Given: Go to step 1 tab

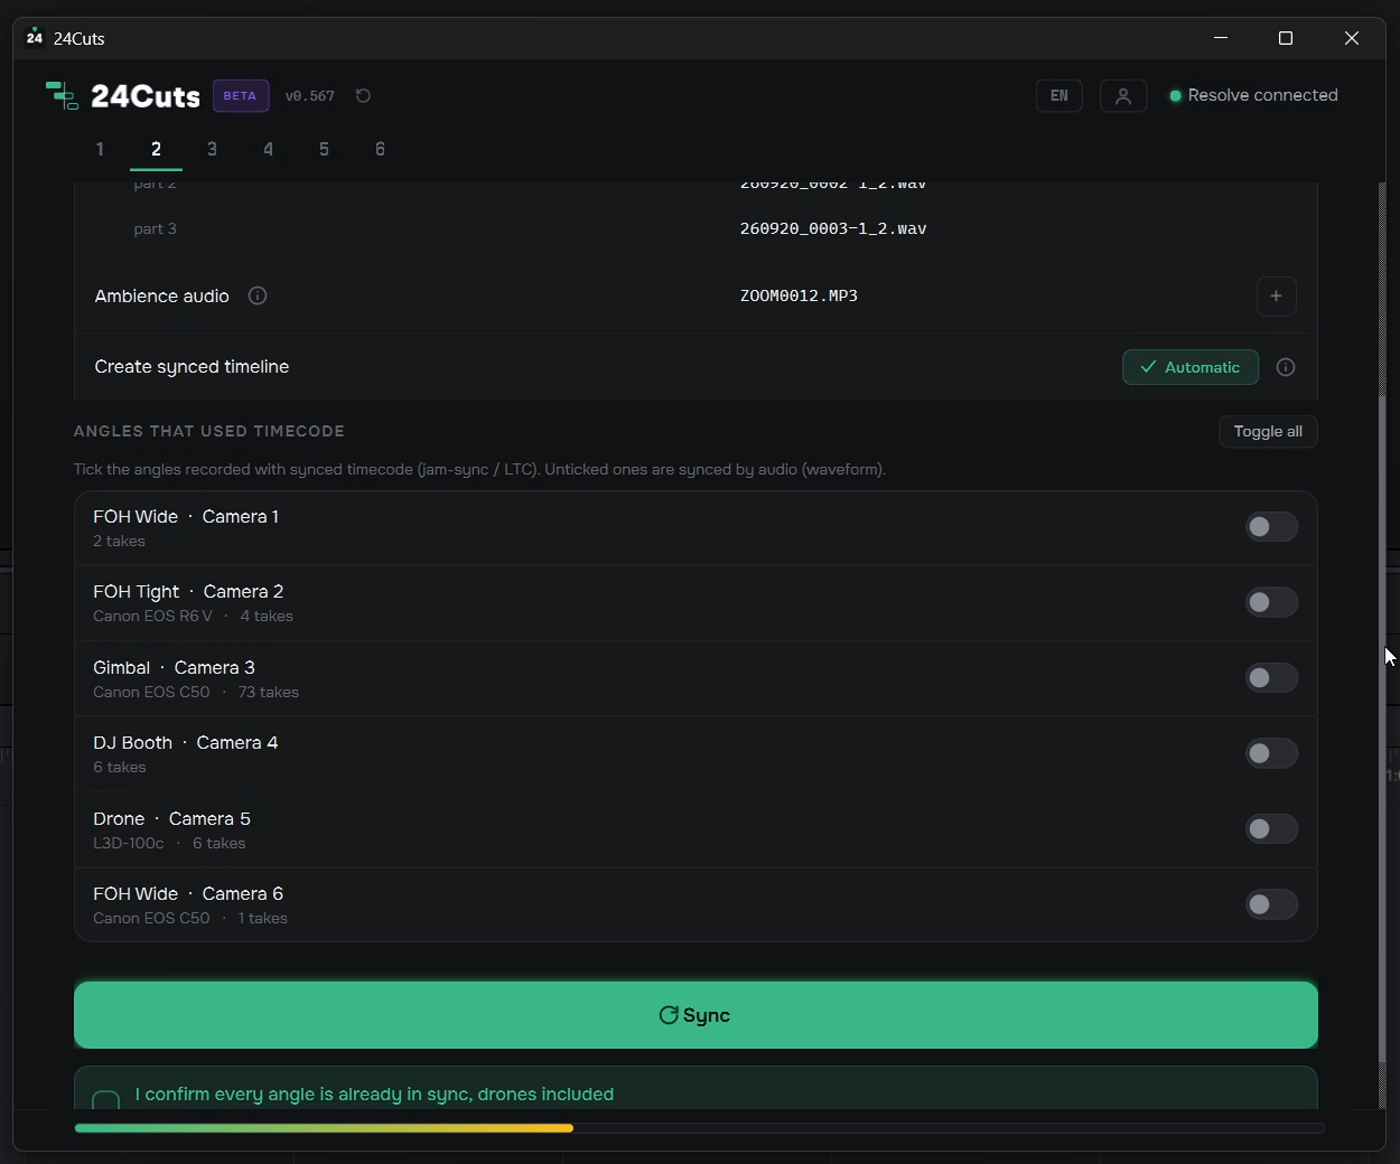Looking at the screenshot, I should 100,149.
